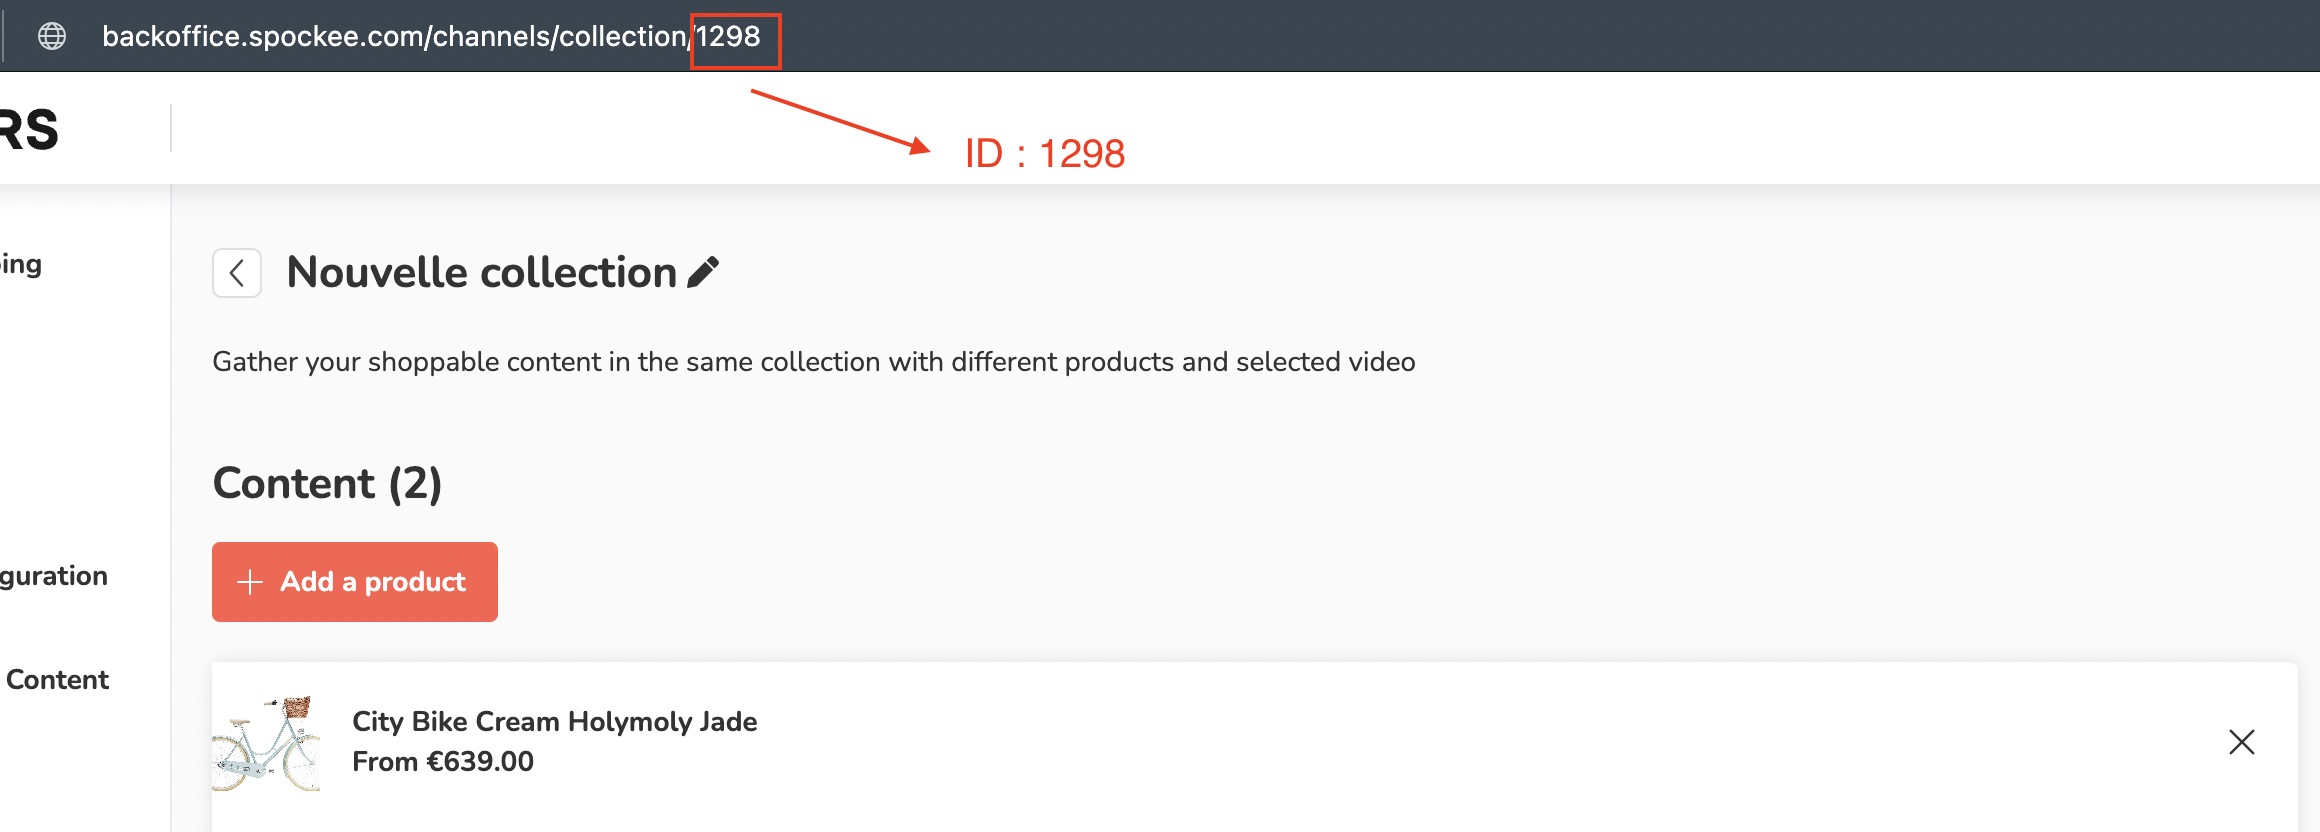Click the globe site-info icon in the address bar
The width and height of the screenshot is (2320, 832).
coord(52,37)
